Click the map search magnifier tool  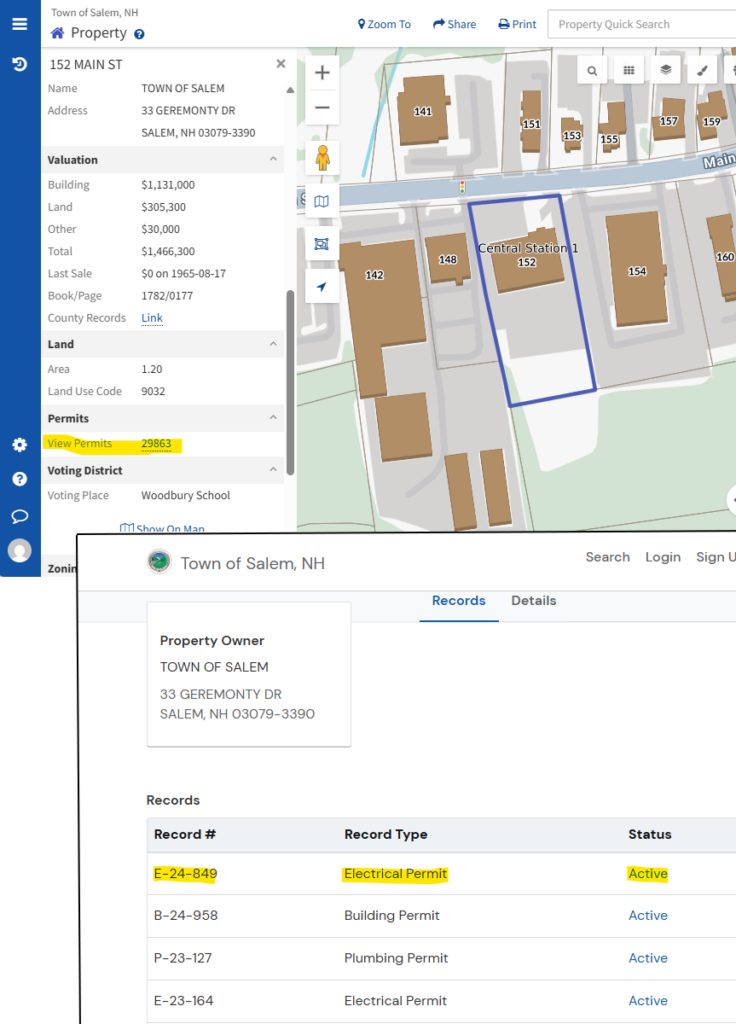(x=593, y=71)
